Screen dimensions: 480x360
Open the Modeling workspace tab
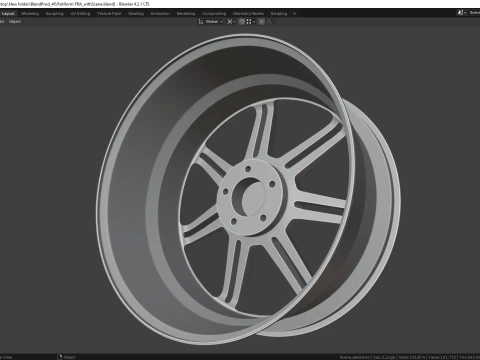click(x=30, y=14)
